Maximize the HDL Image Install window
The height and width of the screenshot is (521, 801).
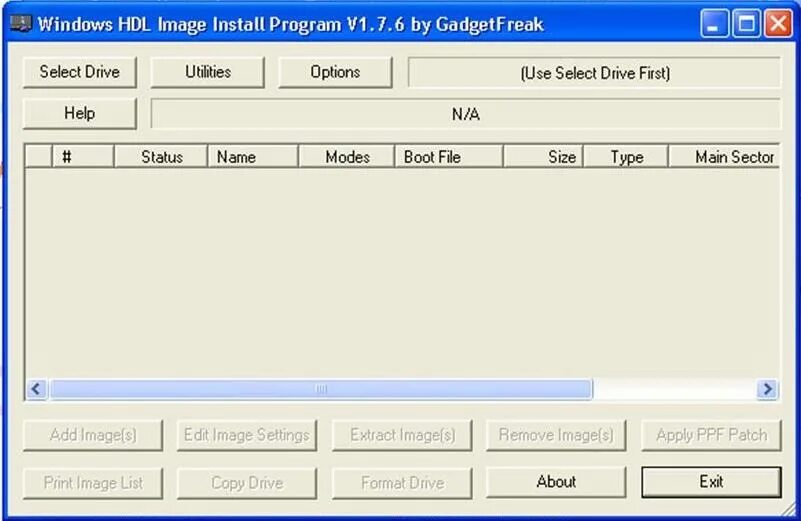pyautogui.click(x=746, y=24)
